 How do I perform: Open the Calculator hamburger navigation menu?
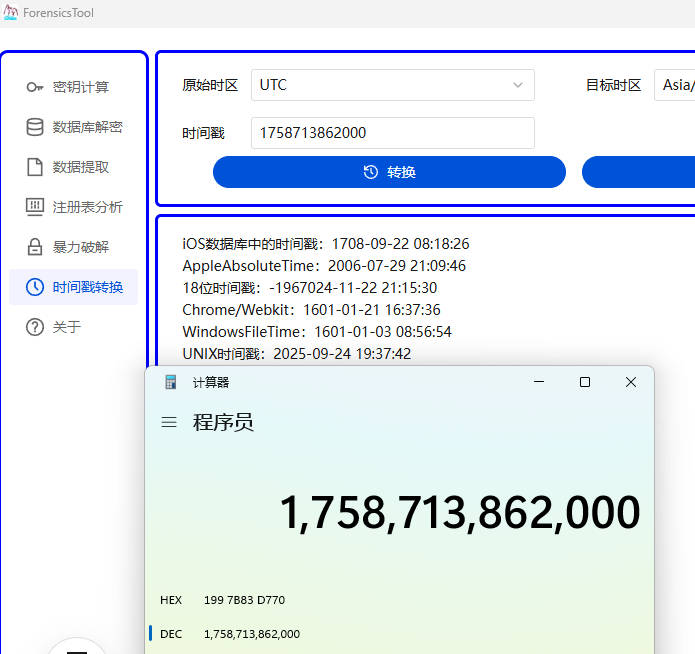coord(169,422)
